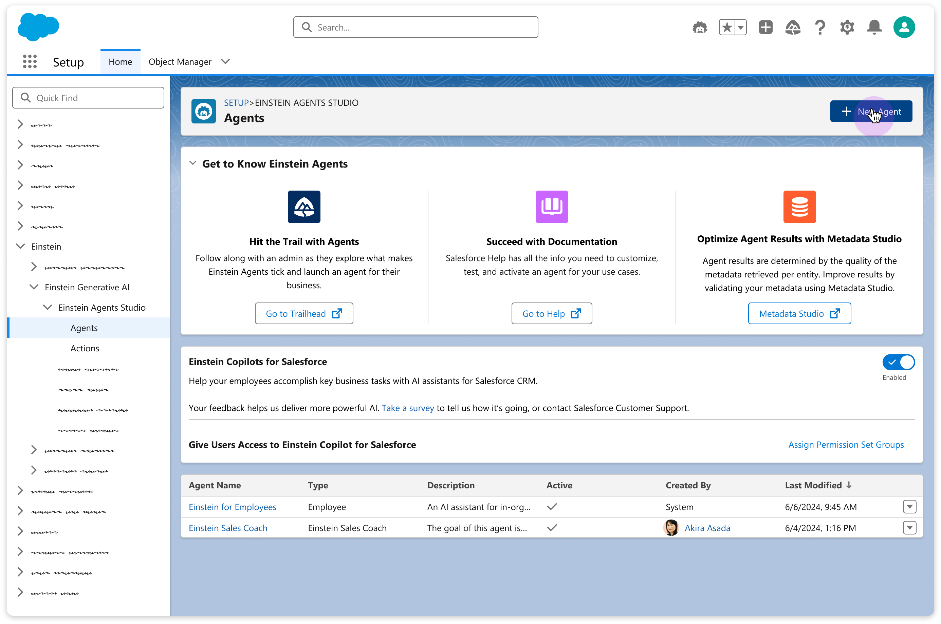The image size is (941, 624).
Task: Toggle the Einstein Copilots Enabled switch
Action: point(898,362)
